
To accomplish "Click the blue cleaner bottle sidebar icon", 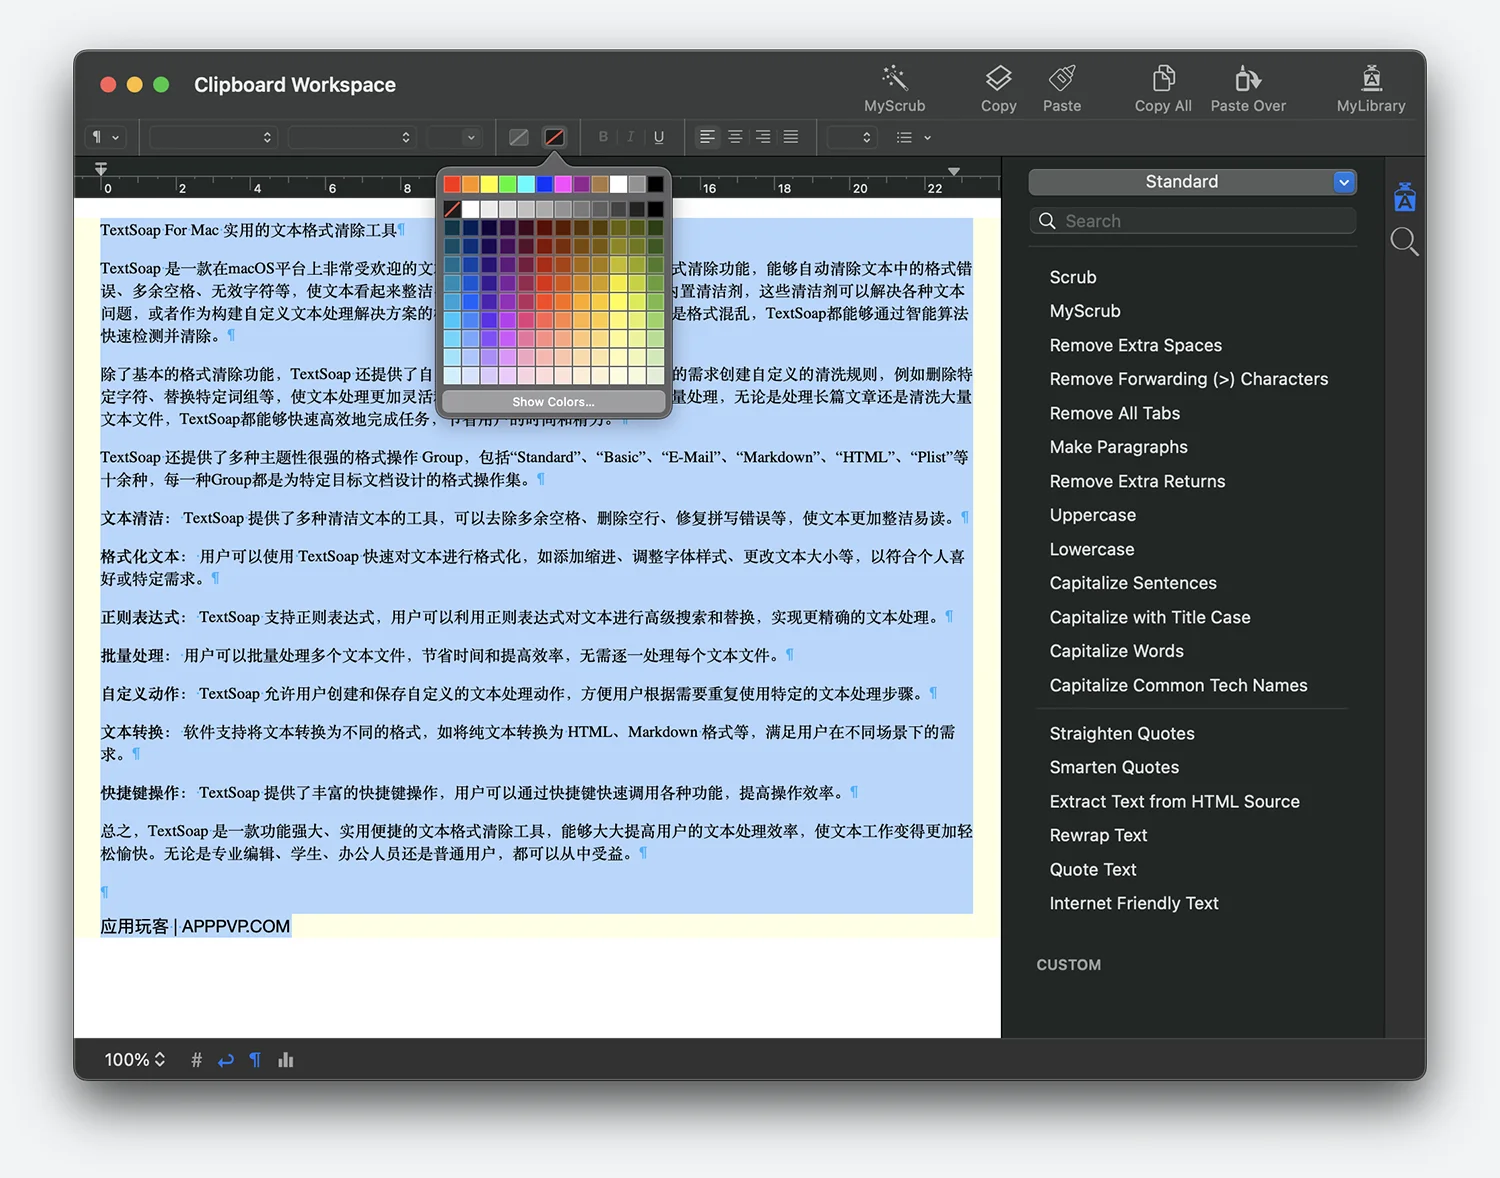I will [x=1404, y=197].
